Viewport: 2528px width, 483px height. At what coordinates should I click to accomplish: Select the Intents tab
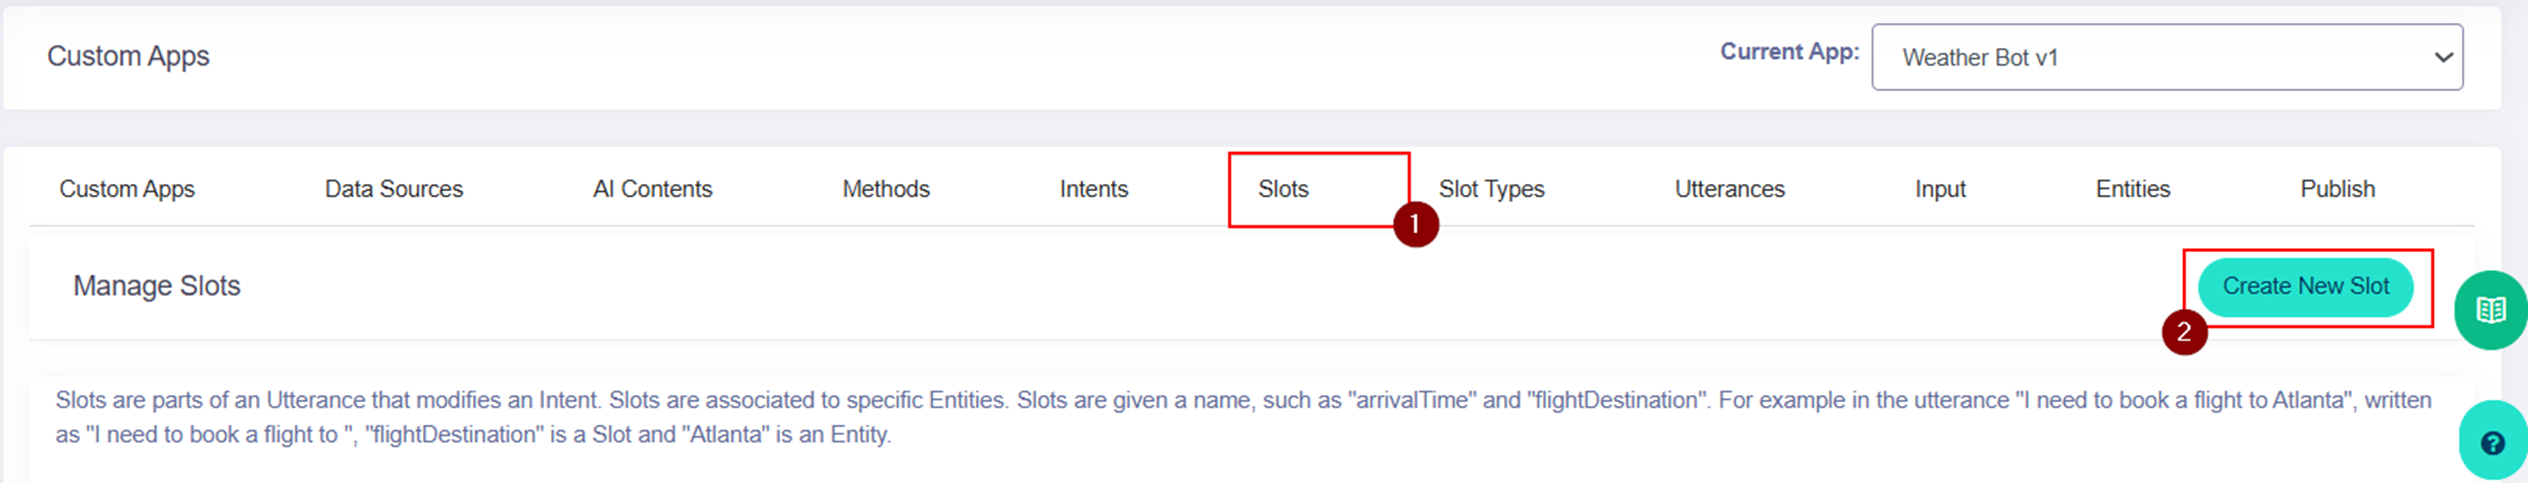(1093, 189)
